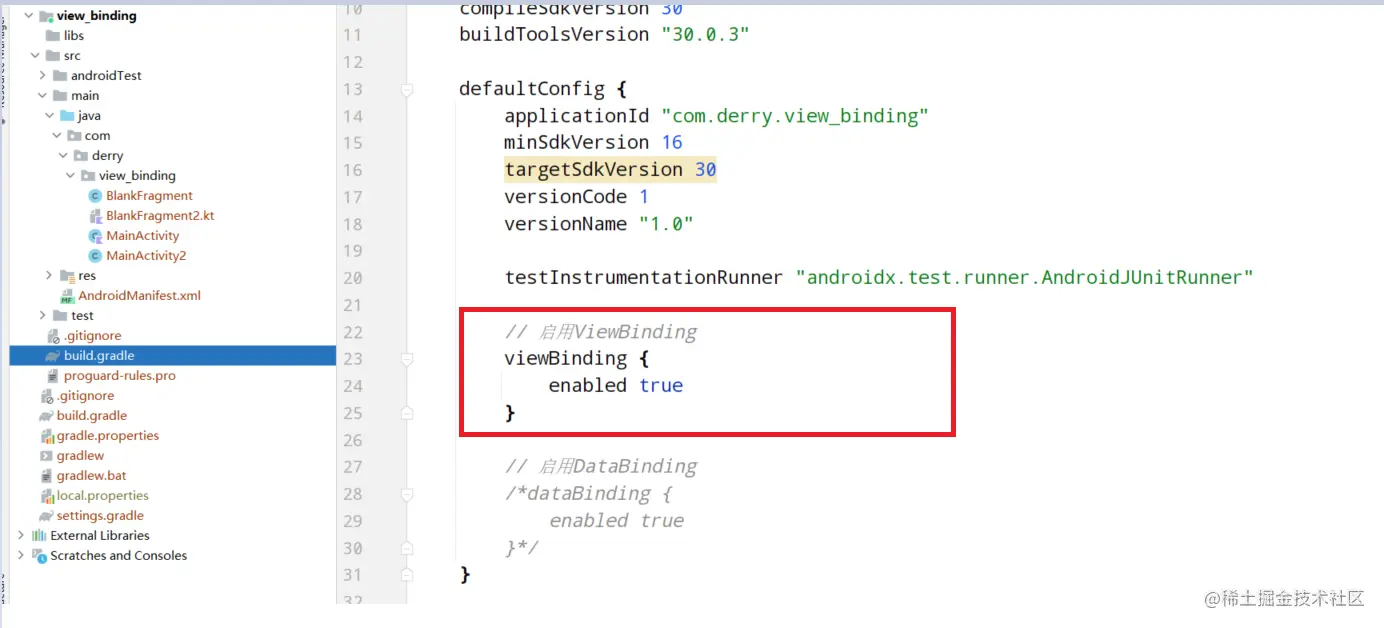Collapse the view_binding package under derry

pos(70,176)
